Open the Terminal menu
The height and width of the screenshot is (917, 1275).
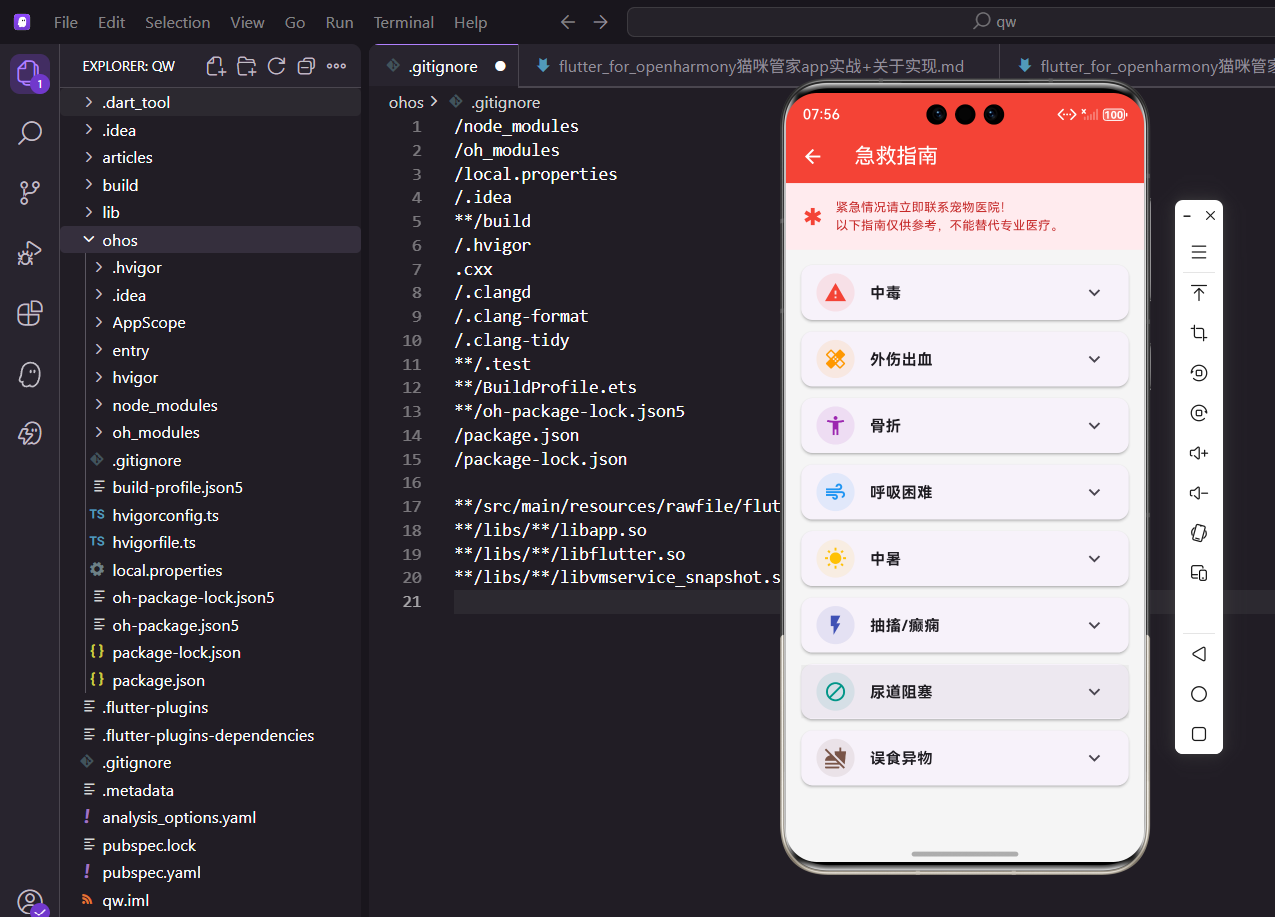(x=405, y=22)
